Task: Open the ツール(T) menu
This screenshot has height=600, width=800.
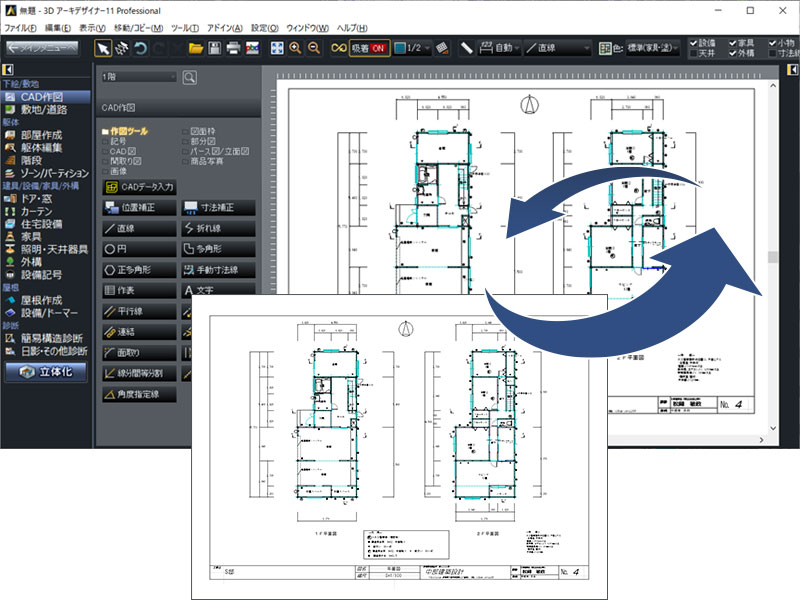Action: pyautogui.click(x=185, y=28)
